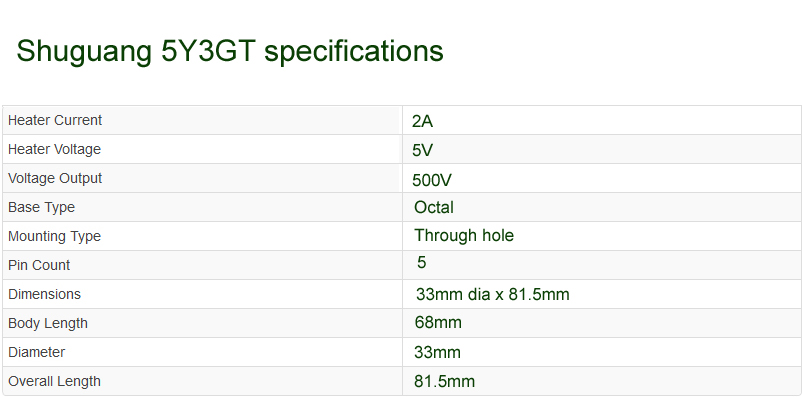Select the Base Type label

[41, 207]
